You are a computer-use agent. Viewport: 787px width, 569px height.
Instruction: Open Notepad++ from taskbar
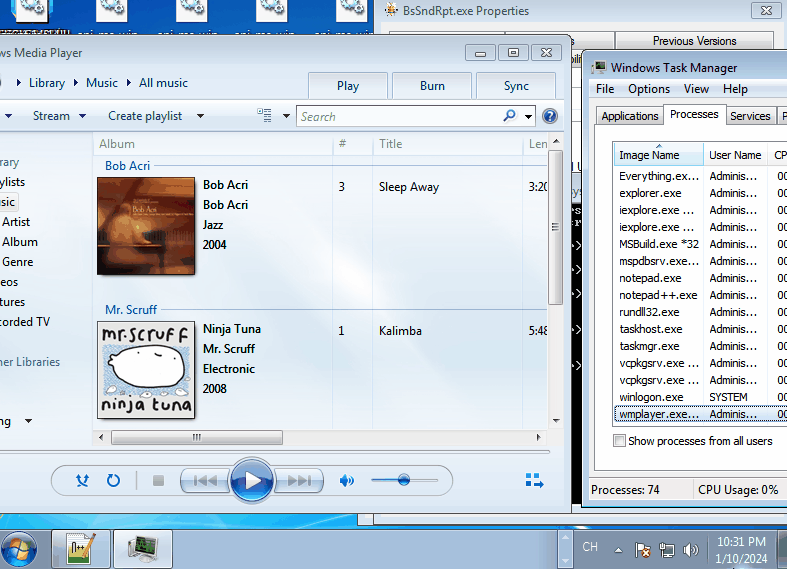[x=81, y=549]
